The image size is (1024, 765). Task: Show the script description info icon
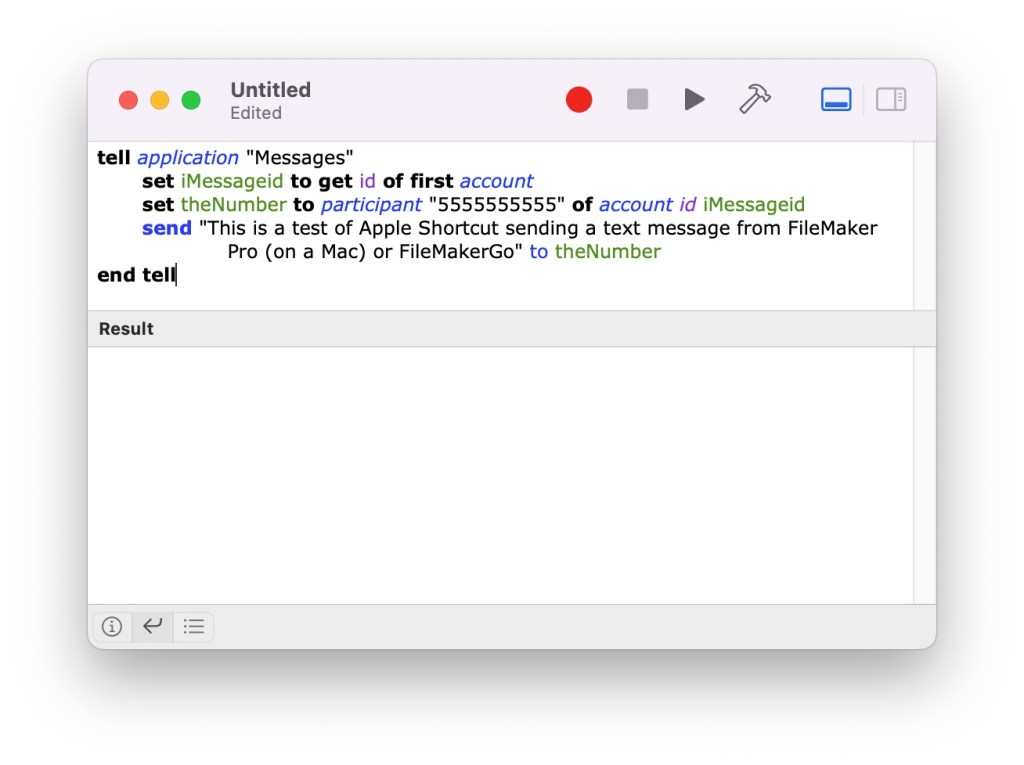tap(112, 627)
